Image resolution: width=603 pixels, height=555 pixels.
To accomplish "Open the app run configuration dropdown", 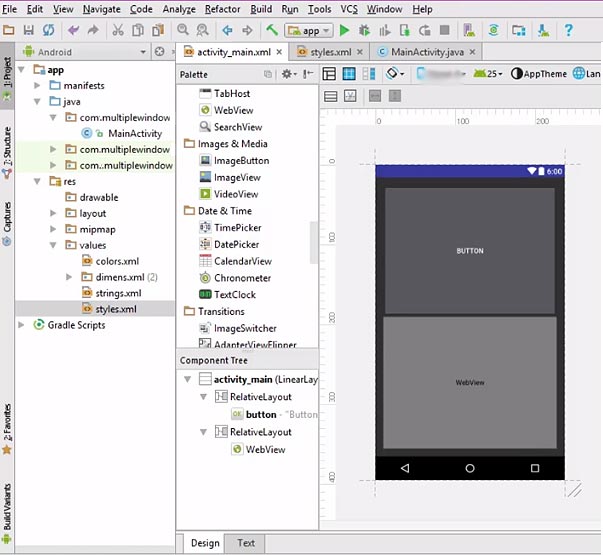I will pyautogui.click(x=308, y=30).
